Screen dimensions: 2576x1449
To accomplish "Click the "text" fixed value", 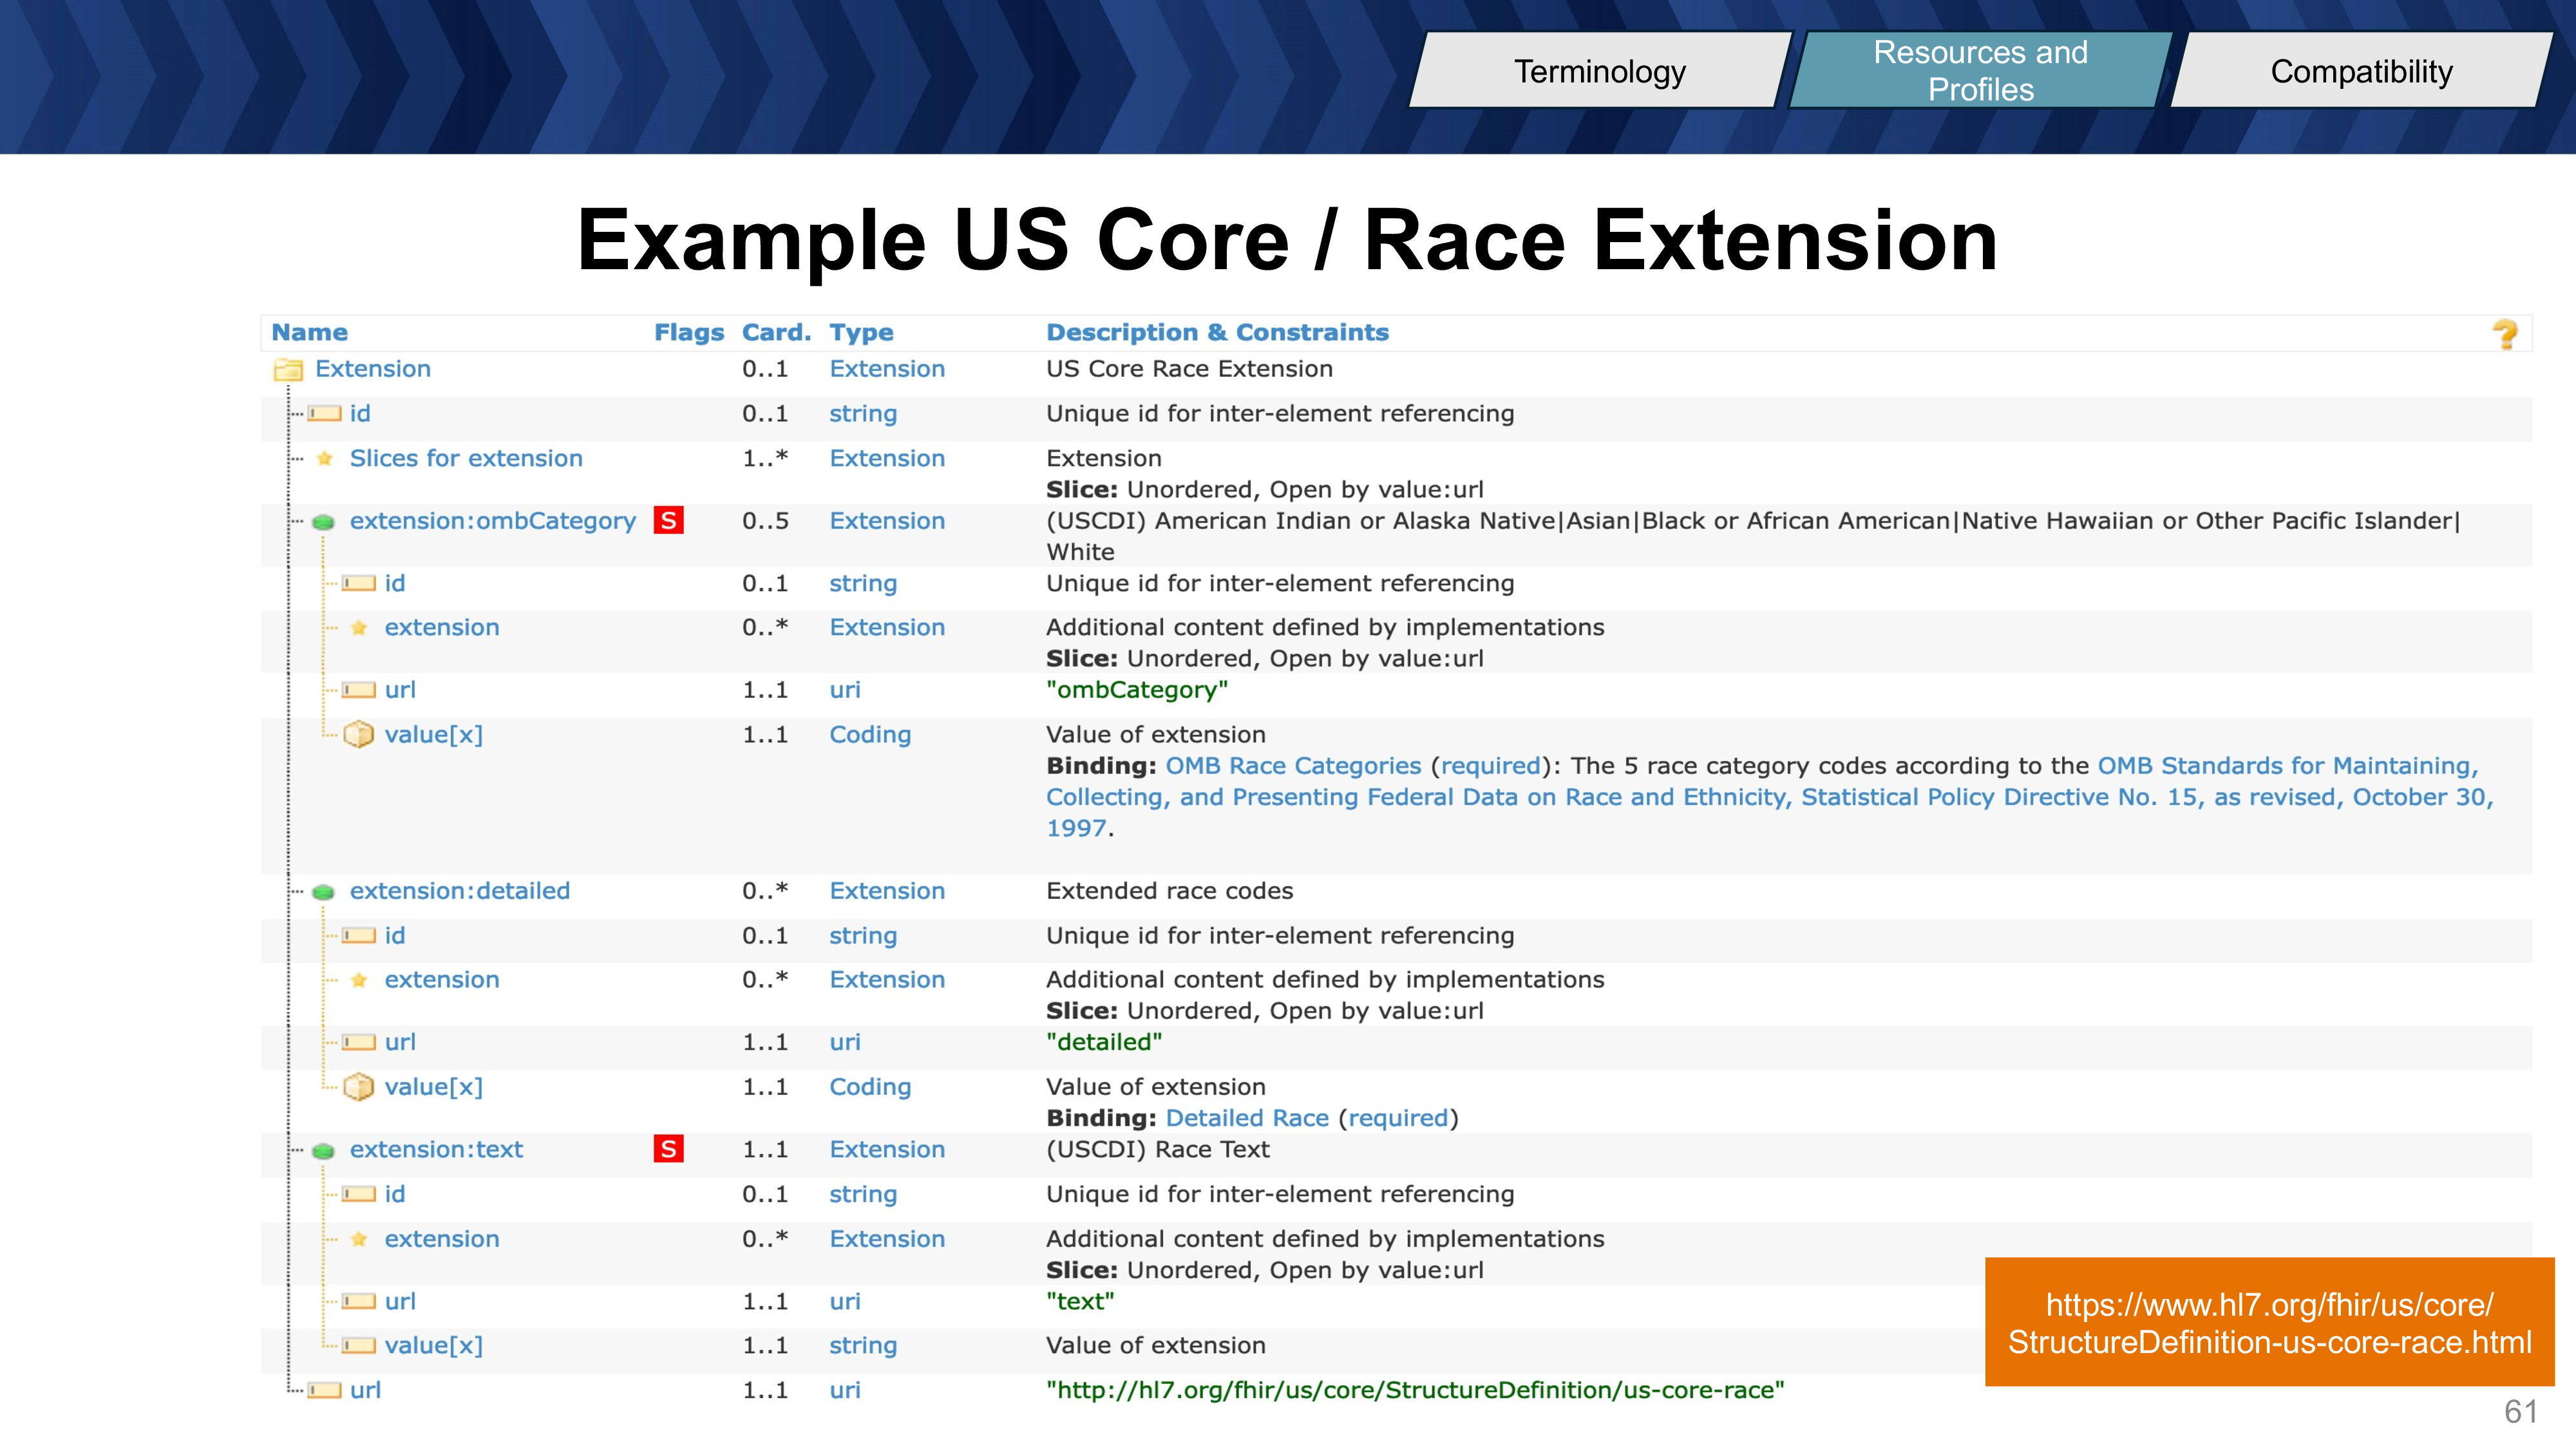I will pos(1080,1302).
